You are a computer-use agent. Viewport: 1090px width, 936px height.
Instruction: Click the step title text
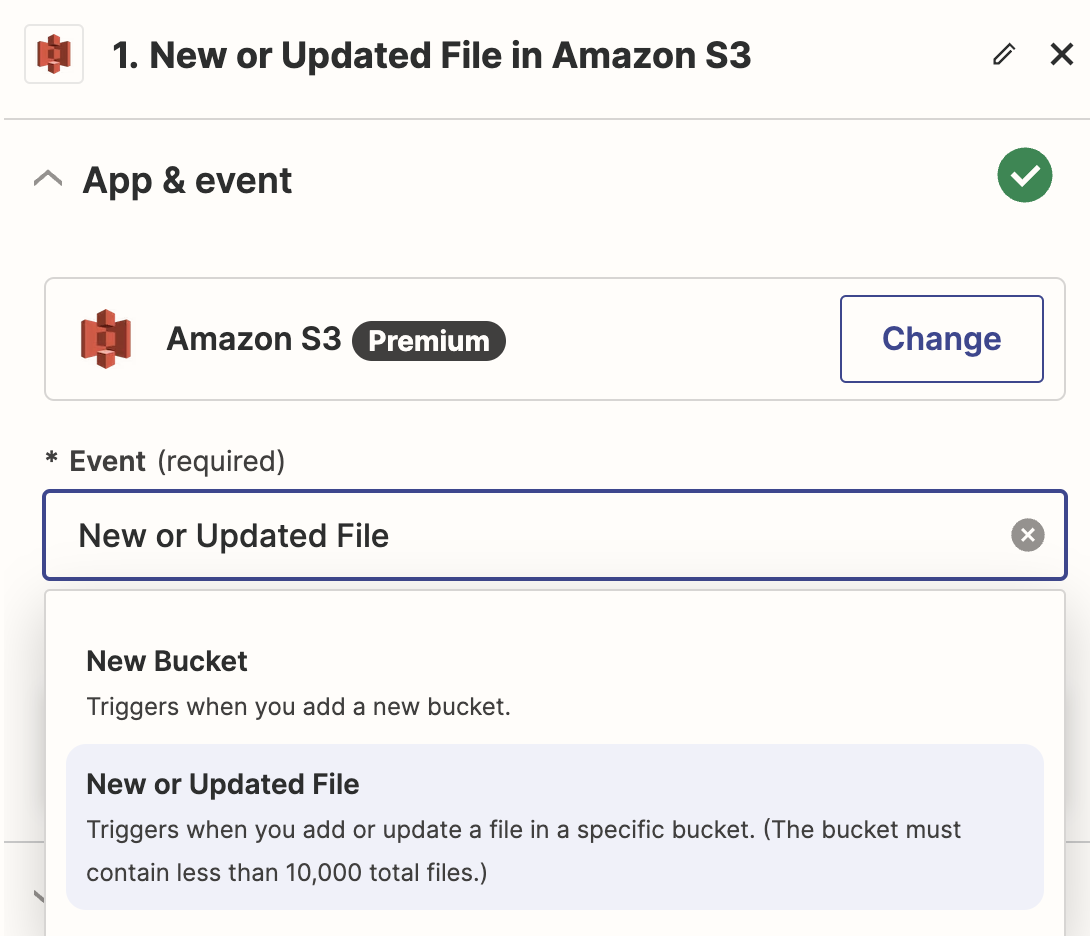pyautogui.click(x=431, y=56)
